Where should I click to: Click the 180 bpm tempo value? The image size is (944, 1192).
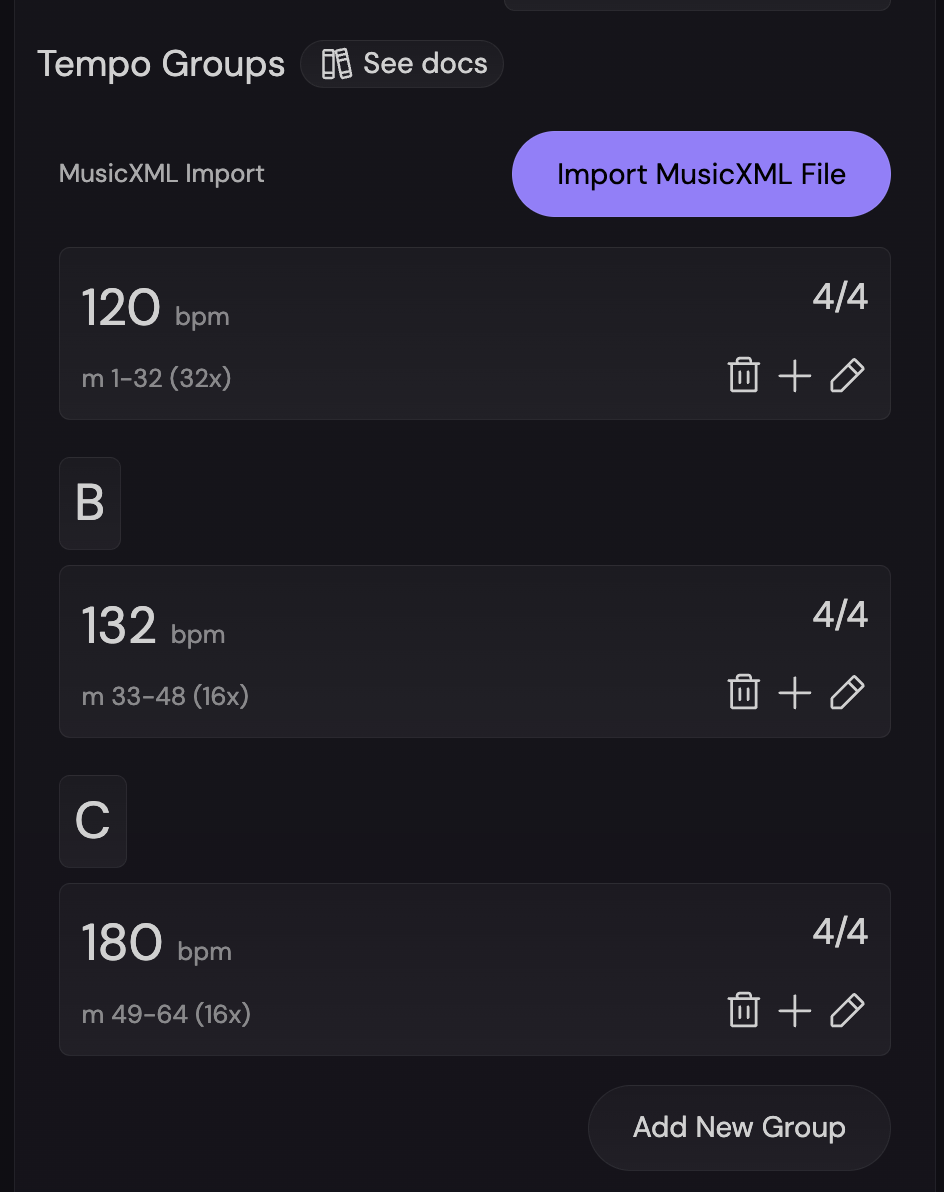click(x=121, y=941)
